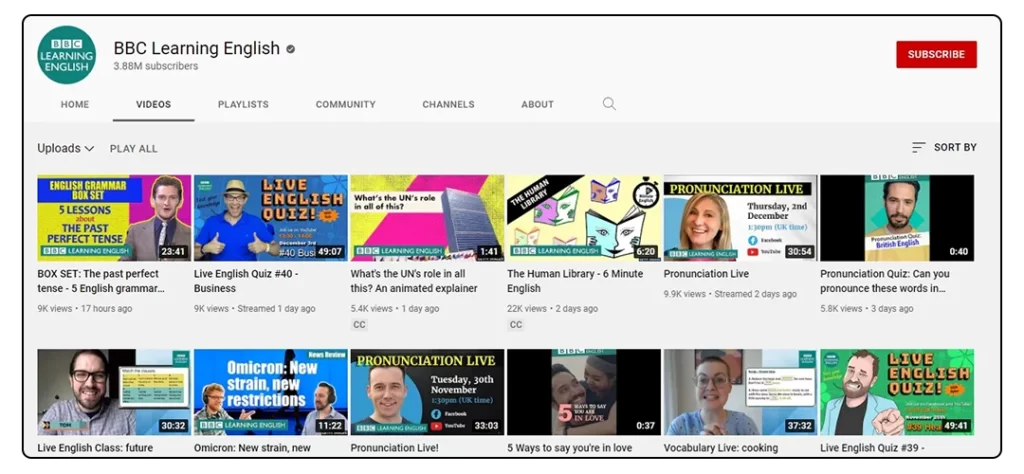Play the Vocabulary Live cooking thumbnail
Image resolution: width=1024 pixels, height=474 pixels.
click(741, 392)
